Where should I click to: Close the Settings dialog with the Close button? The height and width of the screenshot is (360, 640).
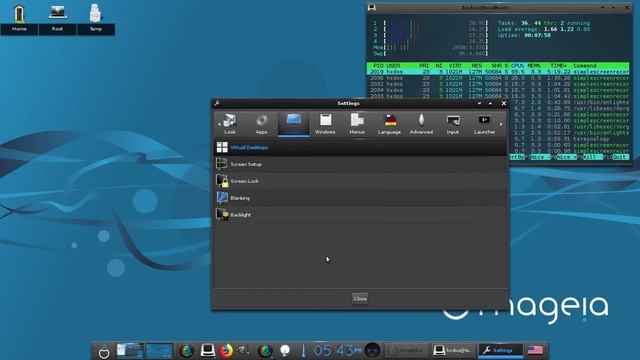click(360, 299)
